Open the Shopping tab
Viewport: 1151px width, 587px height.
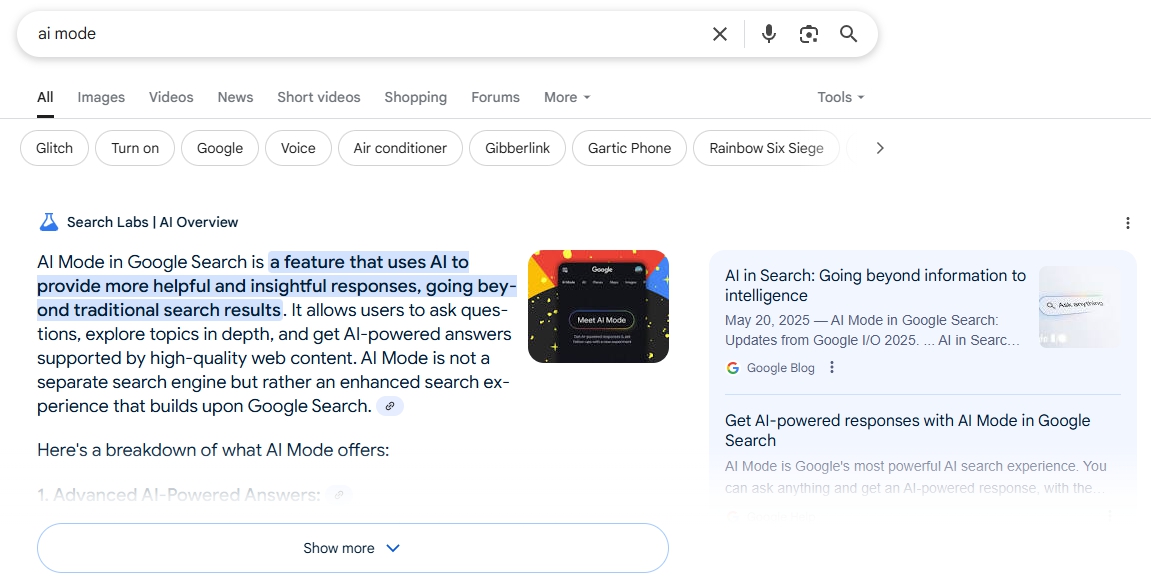click(415, 97)
